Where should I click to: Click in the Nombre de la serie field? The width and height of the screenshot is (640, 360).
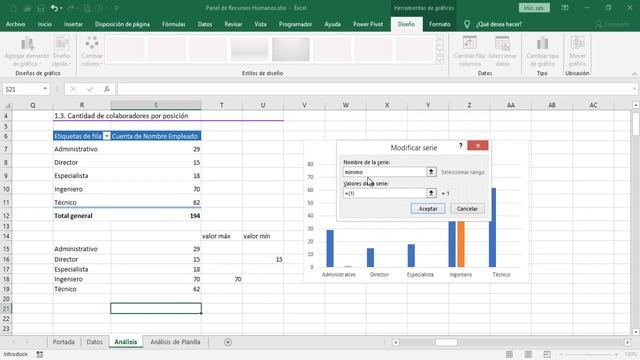(x=384, y=172)
